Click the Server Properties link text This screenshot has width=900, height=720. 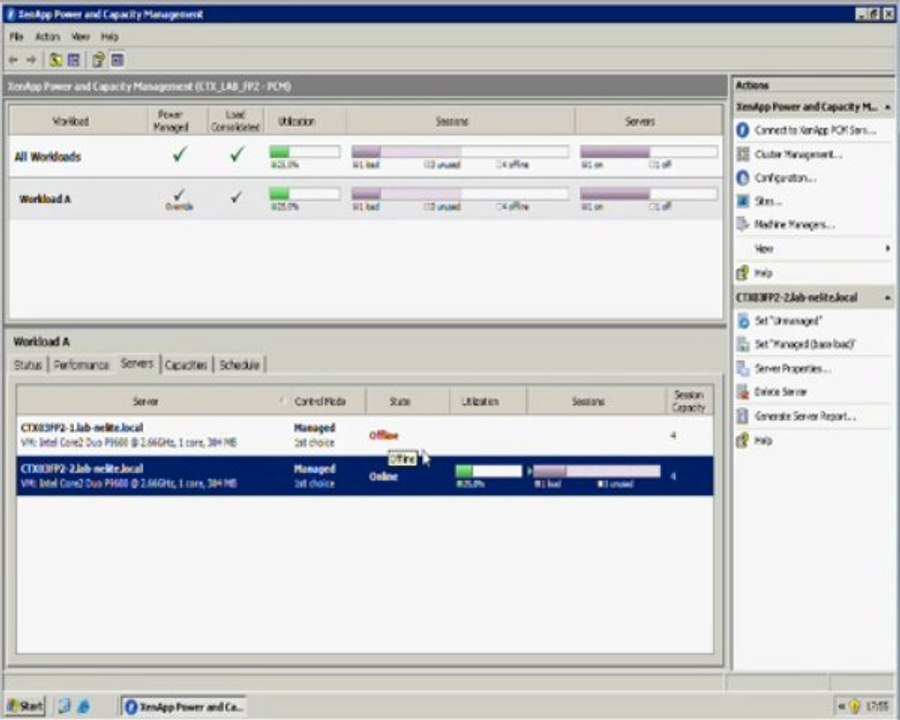point(793,369)
